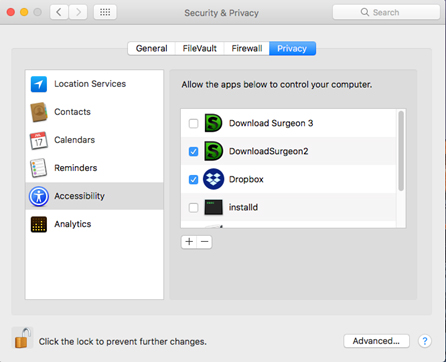The width and height of the screenshot is (446, 362).
Task: Add an app with plus button
Action: (189, 242)
